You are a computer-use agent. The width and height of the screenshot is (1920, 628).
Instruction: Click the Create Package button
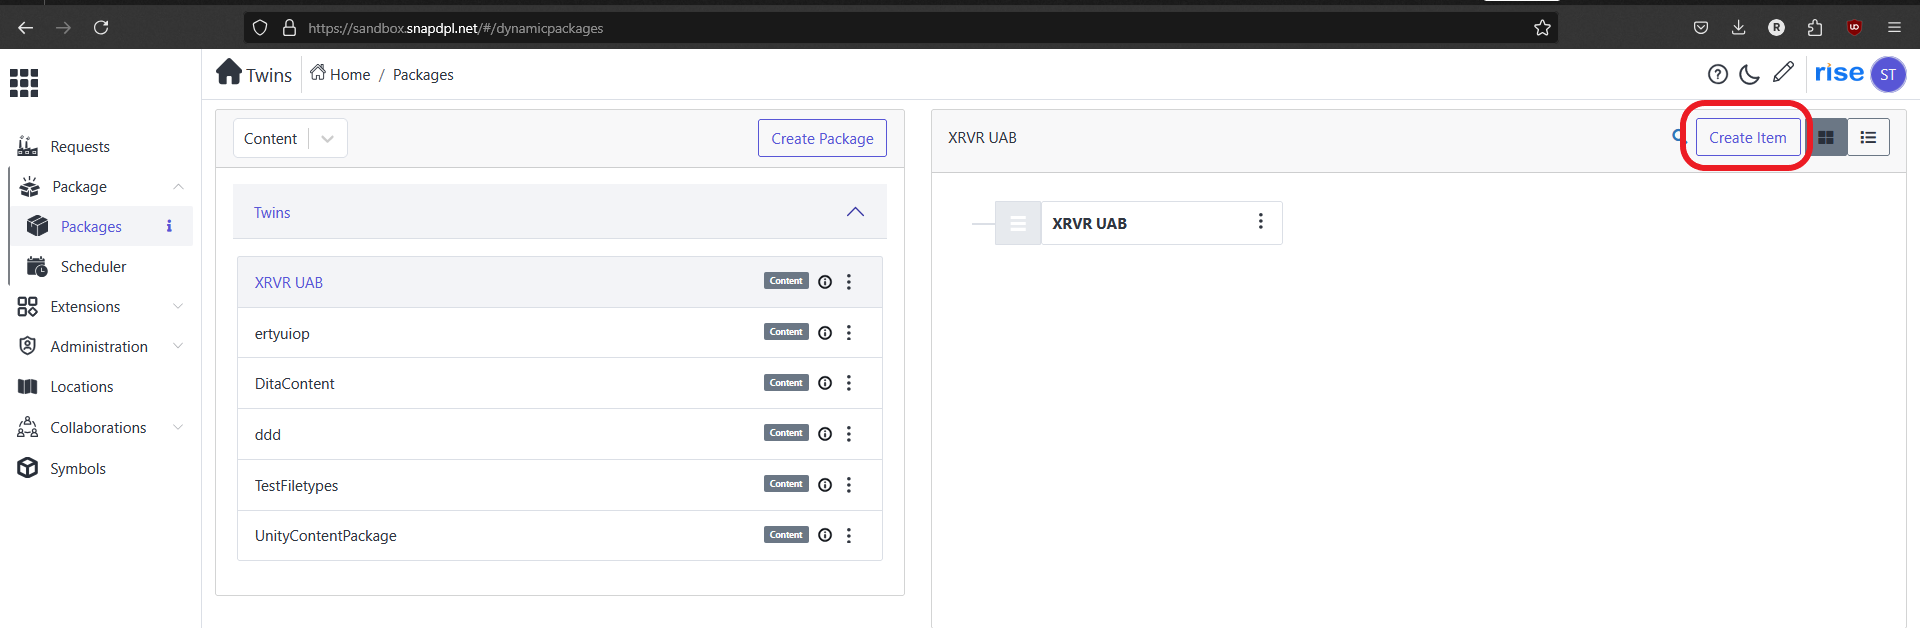tap(822, 139)
